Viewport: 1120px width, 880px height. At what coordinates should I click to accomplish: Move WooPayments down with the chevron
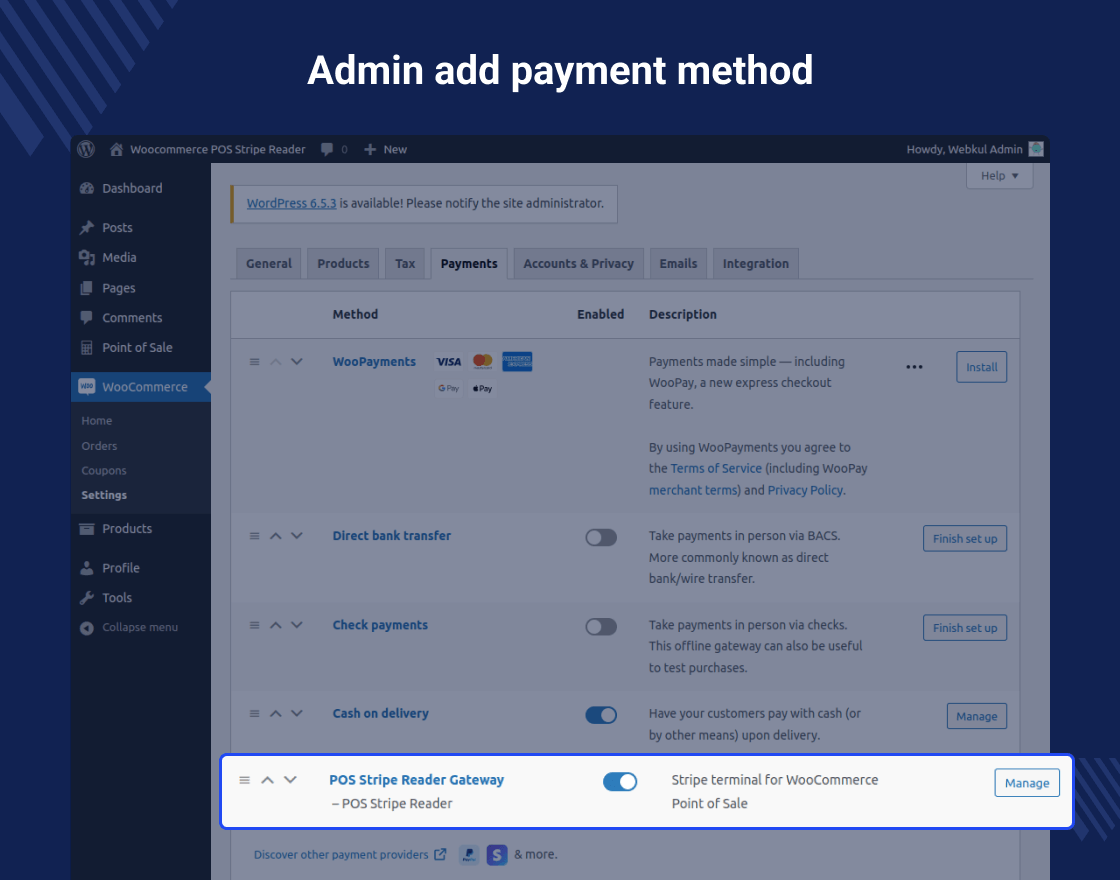pyautogui.click(x=297, y=361)
